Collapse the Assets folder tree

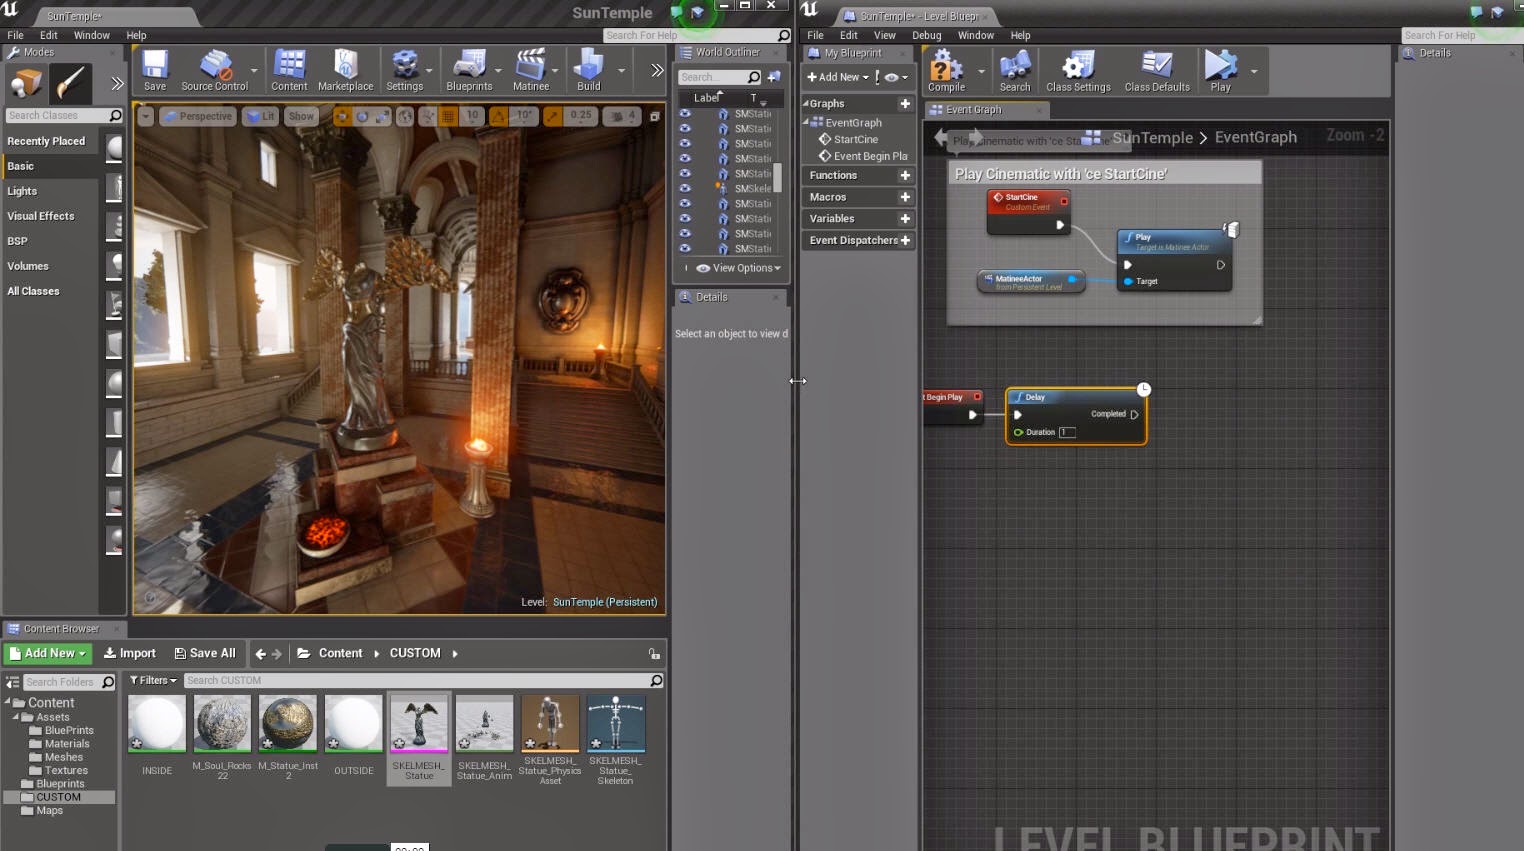pyautogui.click(x=16, y=717)
